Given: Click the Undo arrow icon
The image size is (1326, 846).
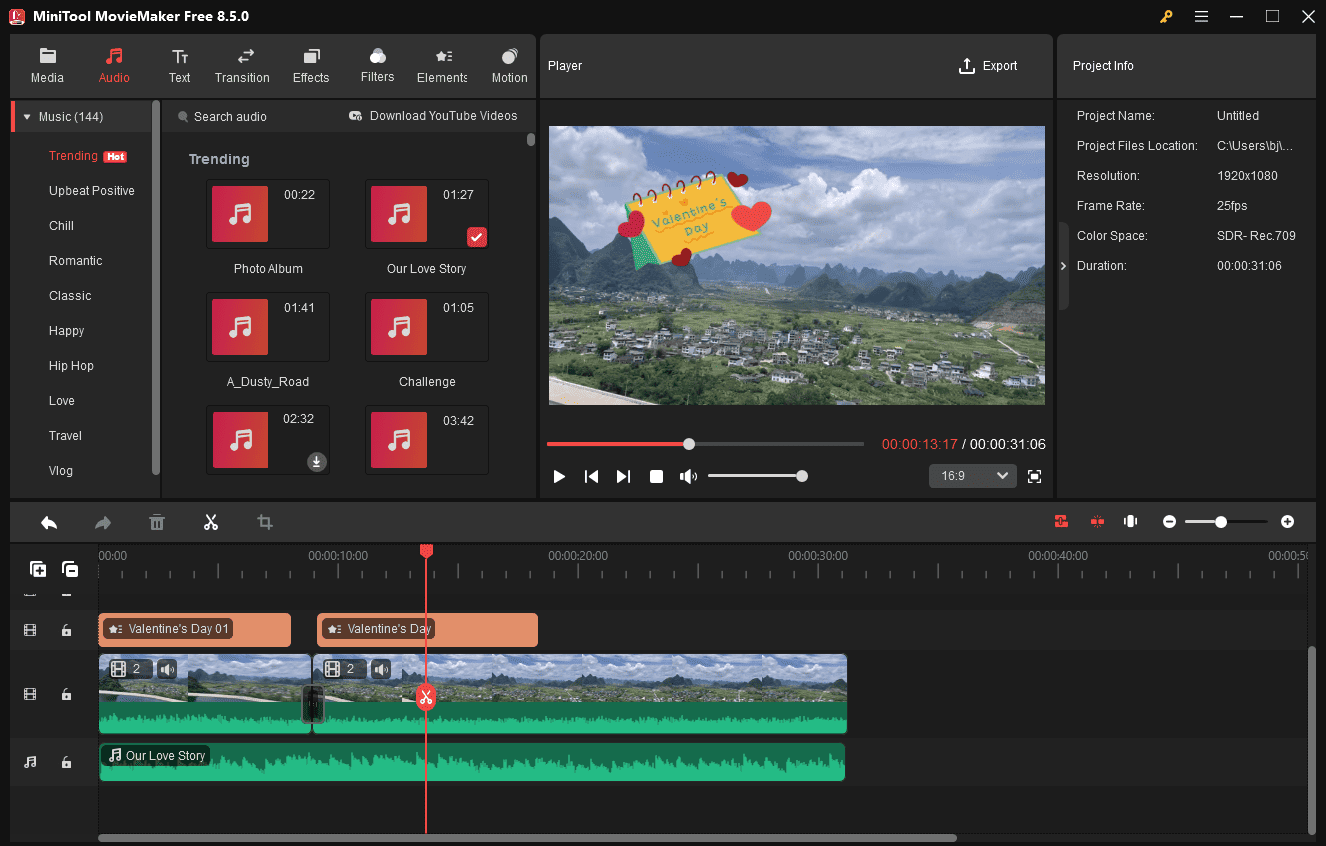Looking at the screenshot, I should 49,522.
